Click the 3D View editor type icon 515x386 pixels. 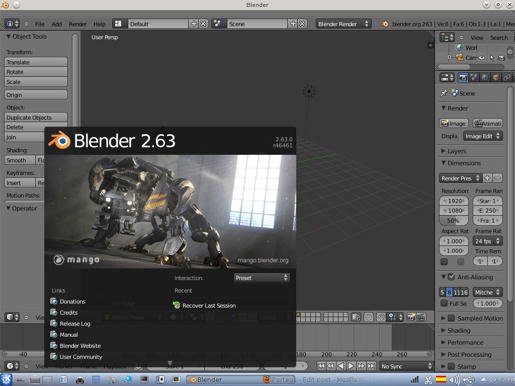[12, 317]
